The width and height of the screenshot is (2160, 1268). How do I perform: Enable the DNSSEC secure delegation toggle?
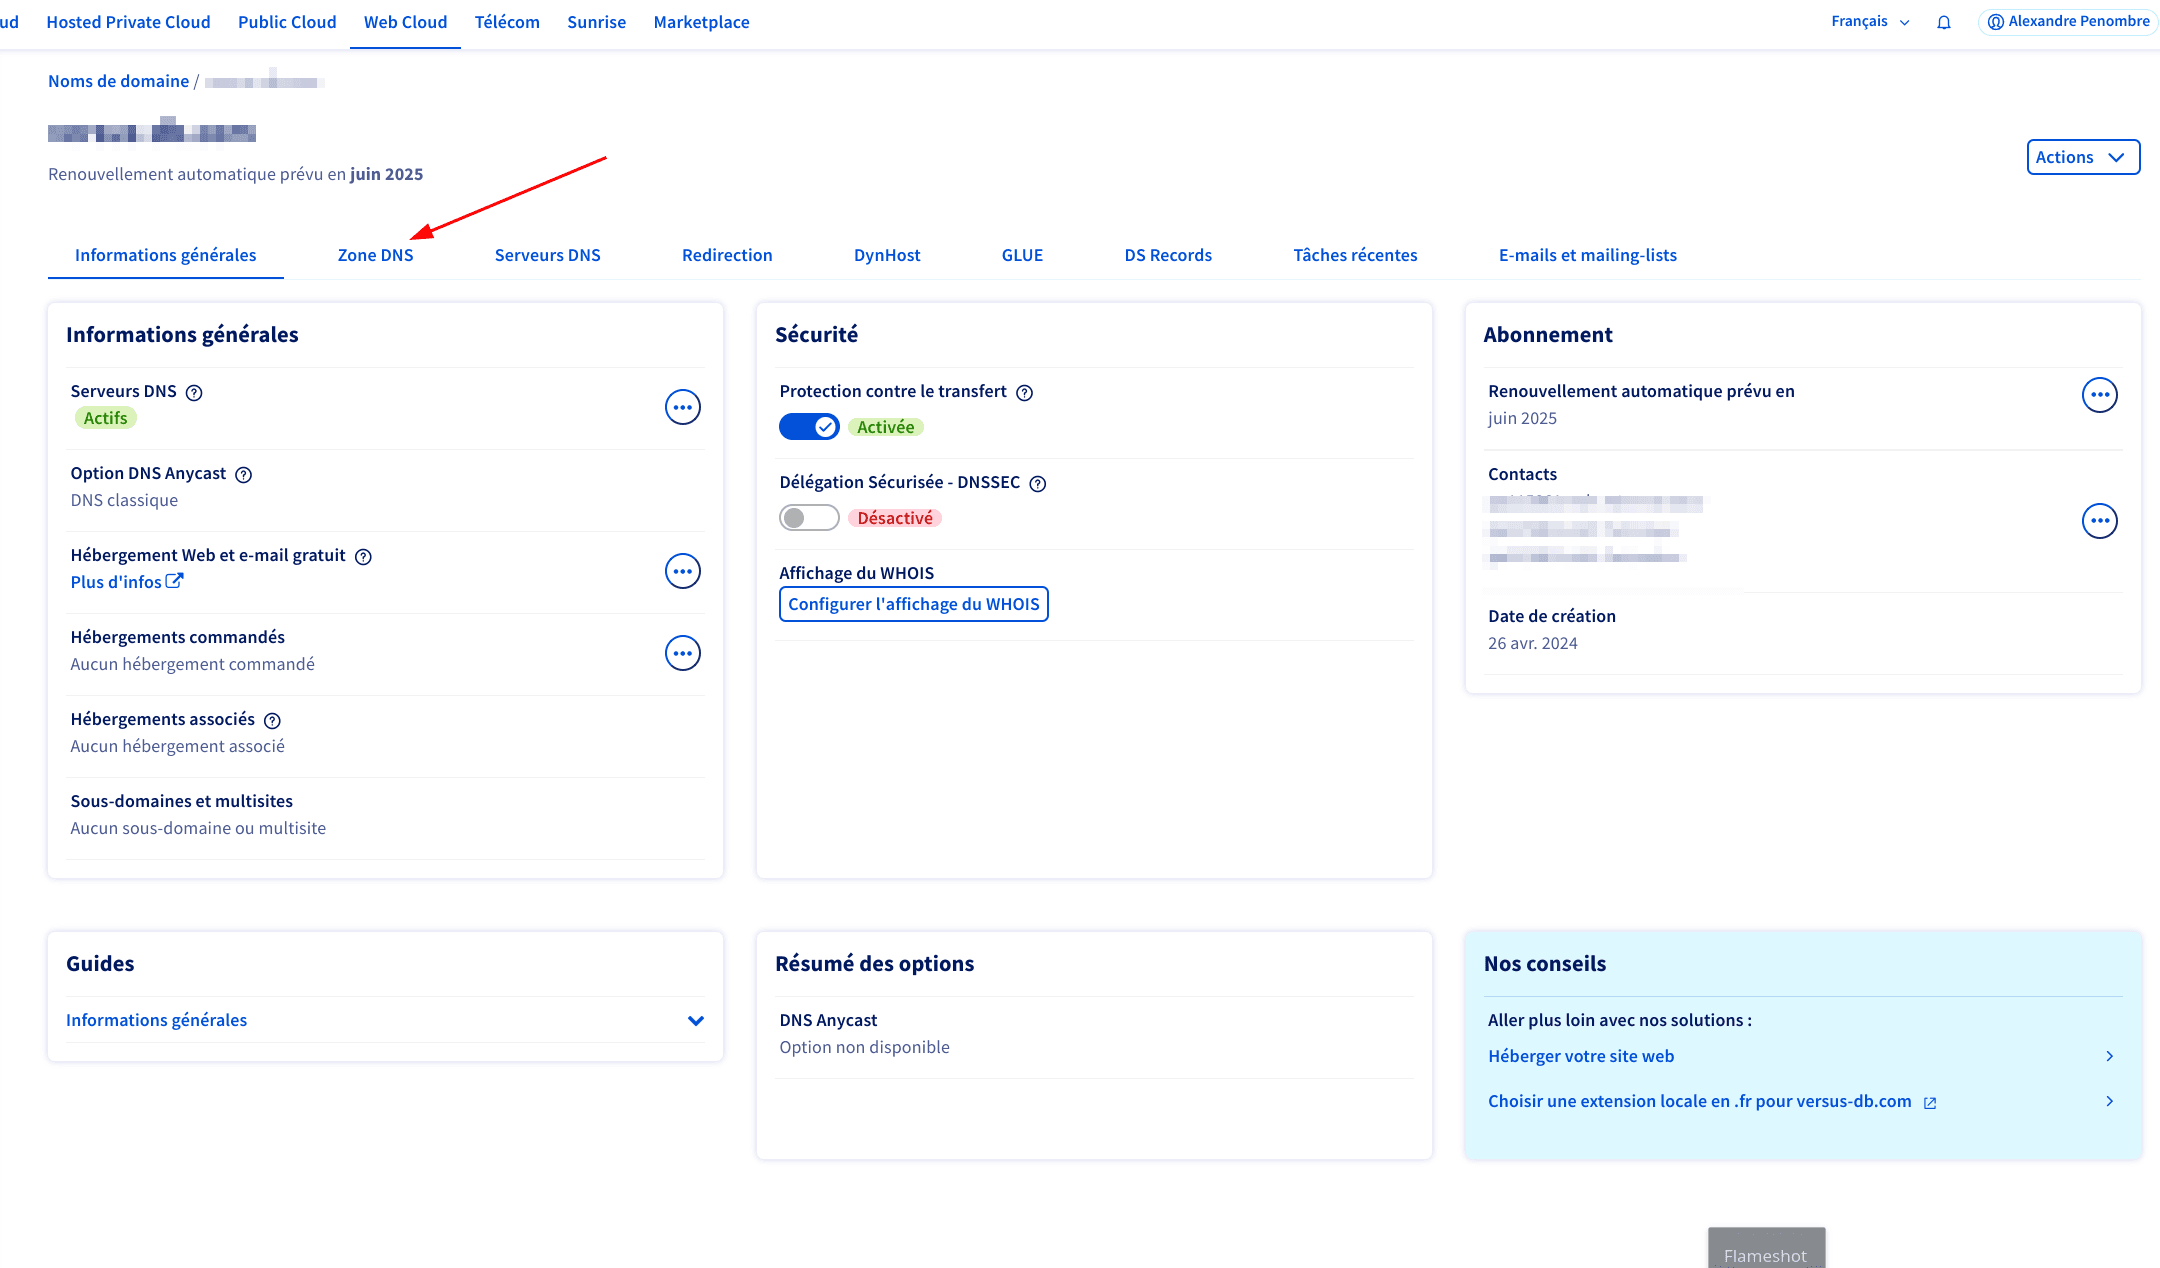coord(809,518)
